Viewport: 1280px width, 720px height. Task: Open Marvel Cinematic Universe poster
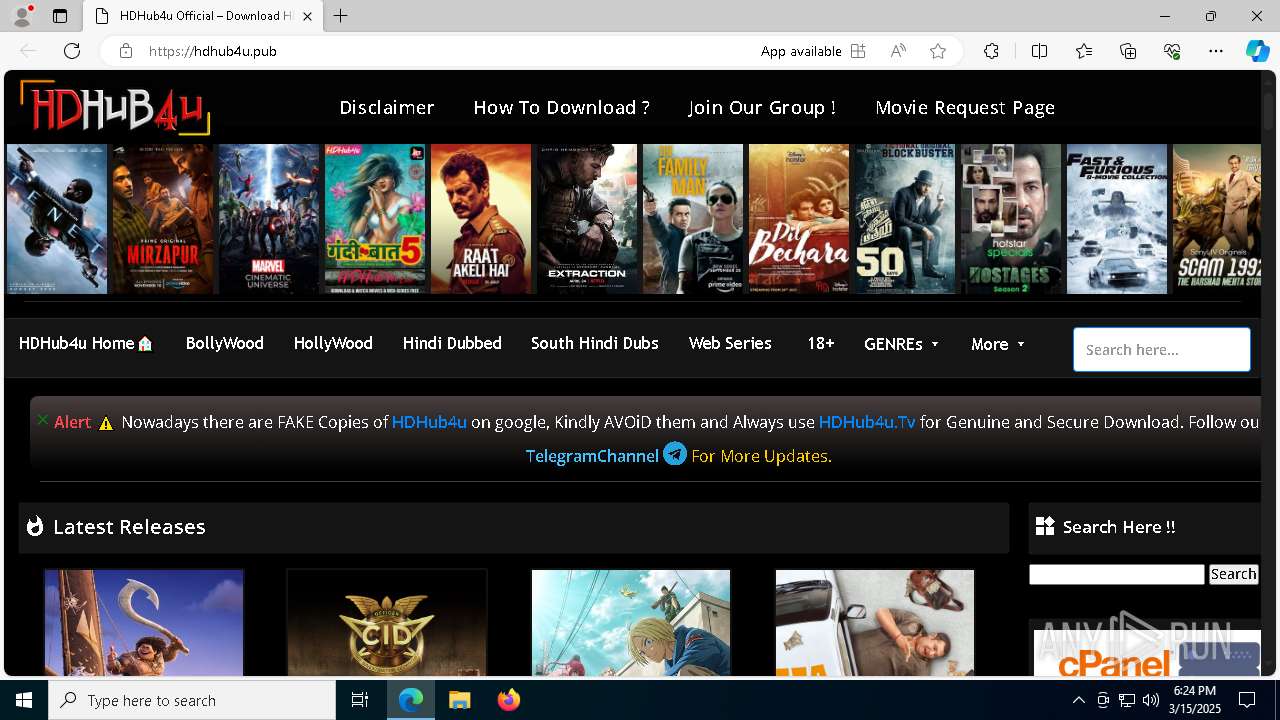click(269, 219)
